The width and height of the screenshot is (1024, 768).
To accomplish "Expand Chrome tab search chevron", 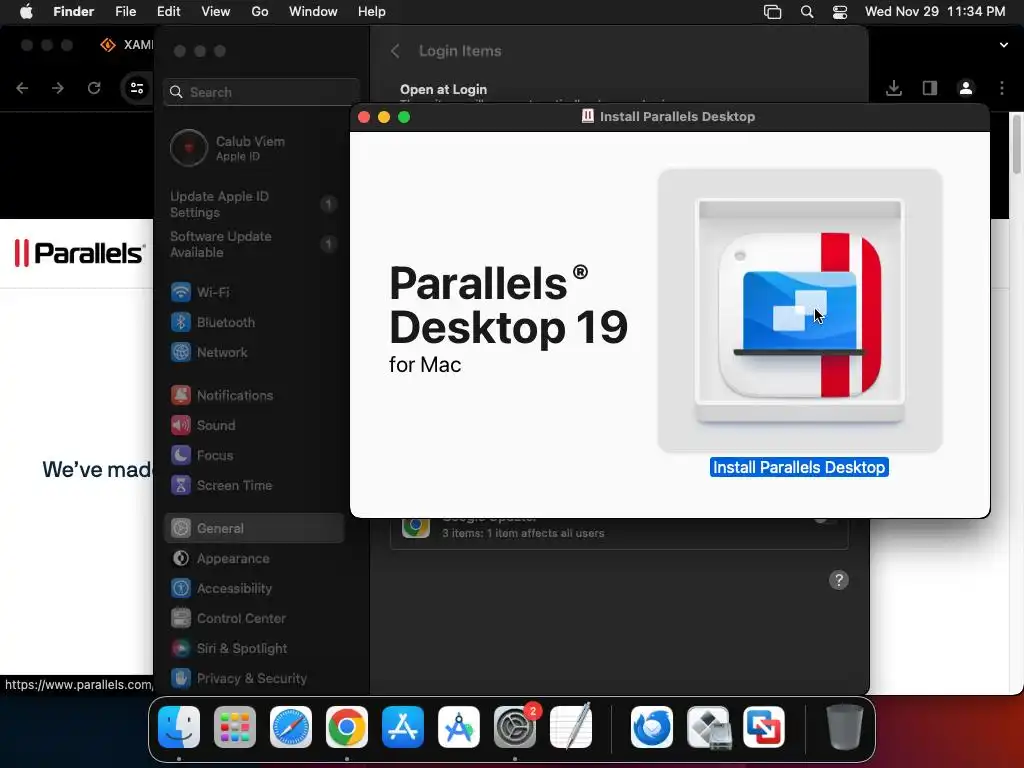I will [1004, 45].
